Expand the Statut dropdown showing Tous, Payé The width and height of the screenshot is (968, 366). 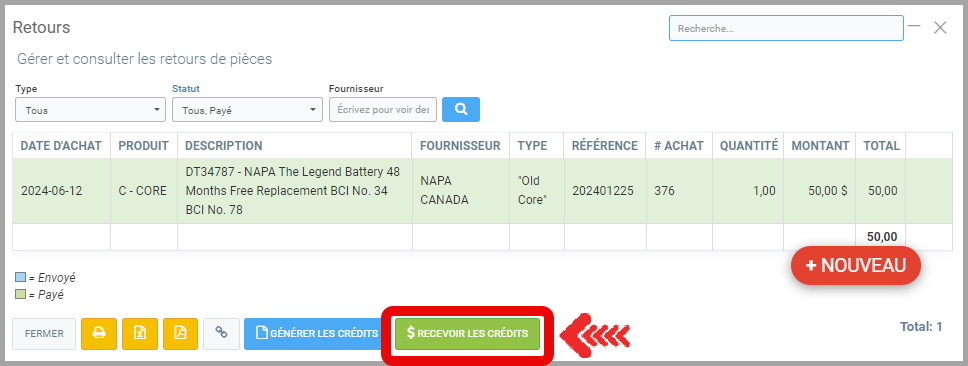pyautogui.click(x=247, y=110)
